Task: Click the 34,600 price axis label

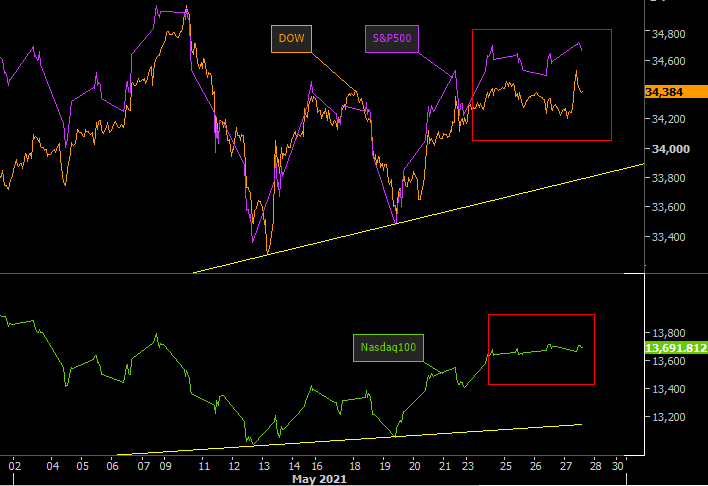Action: coord(668,61)
